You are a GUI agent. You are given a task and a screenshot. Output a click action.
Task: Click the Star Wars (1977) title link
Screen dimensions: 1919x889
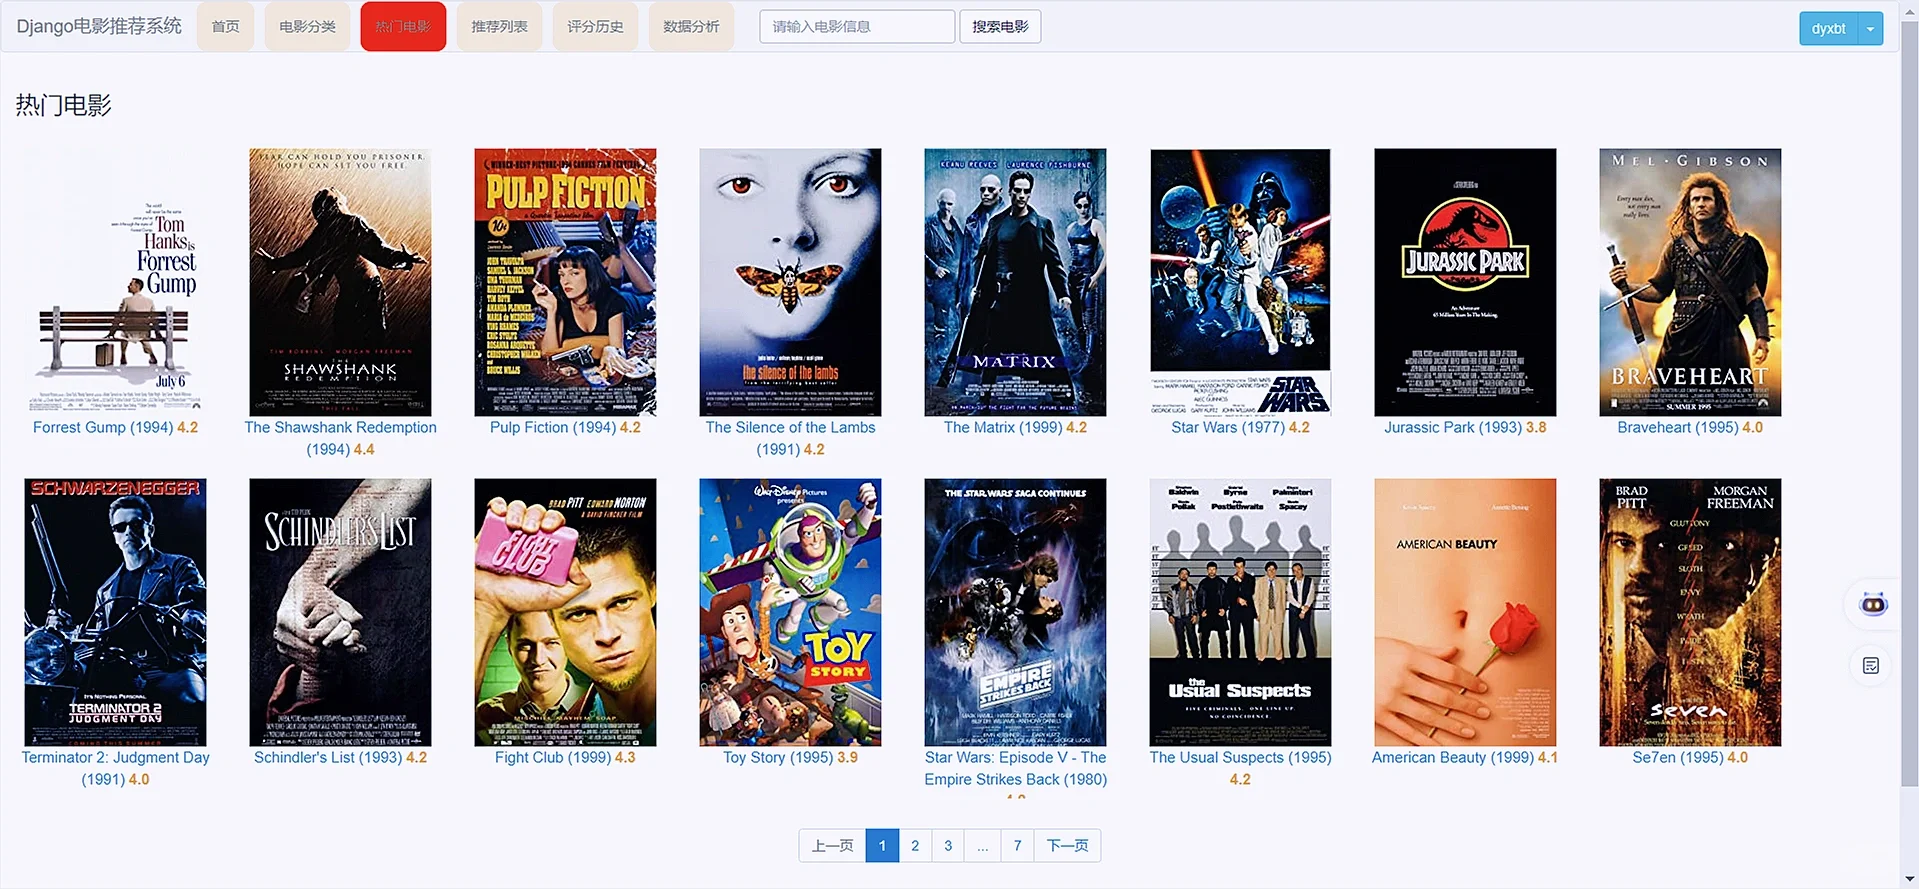pos(1228,427)
